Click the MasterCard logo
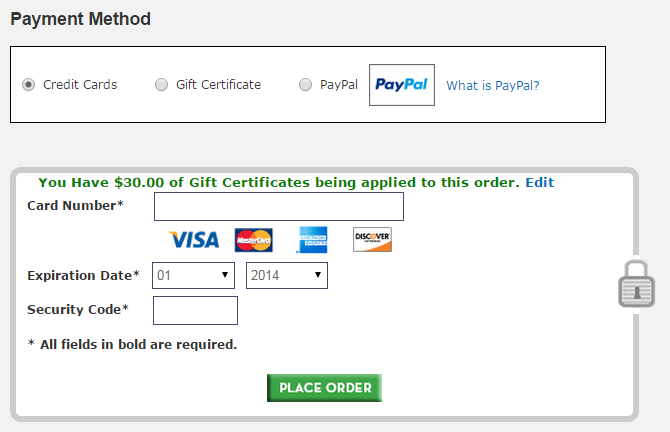This screenshot has height=432, width=670. (x=253, y=240)
